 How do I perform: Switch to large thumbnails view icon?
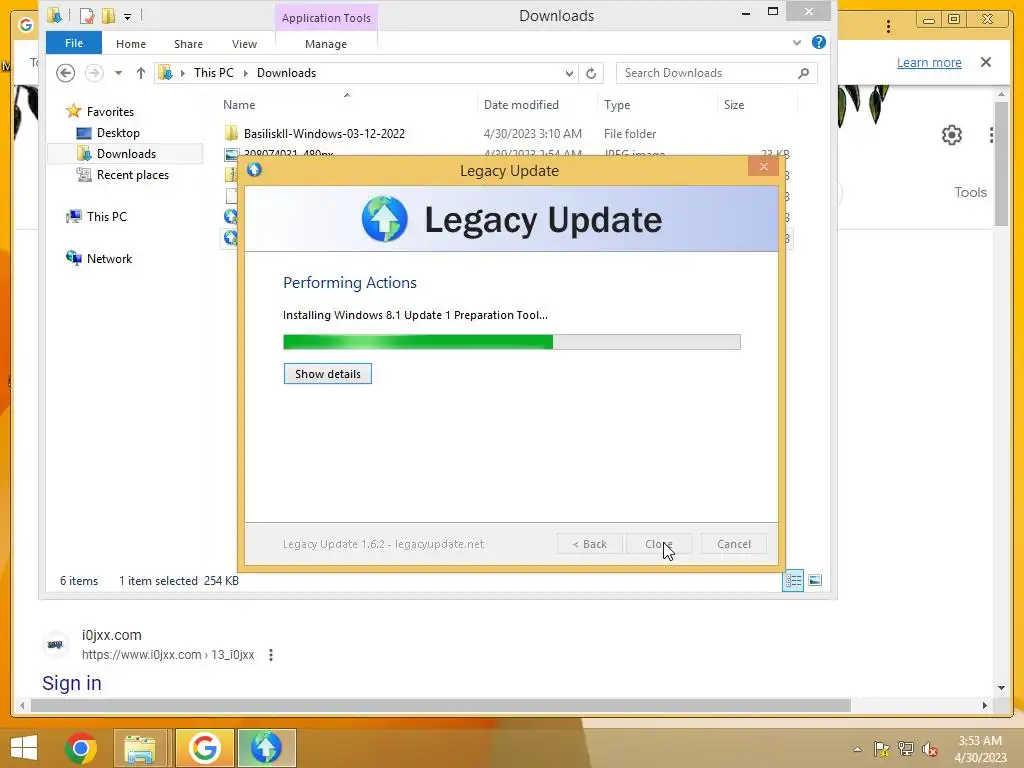click(815, 580)
